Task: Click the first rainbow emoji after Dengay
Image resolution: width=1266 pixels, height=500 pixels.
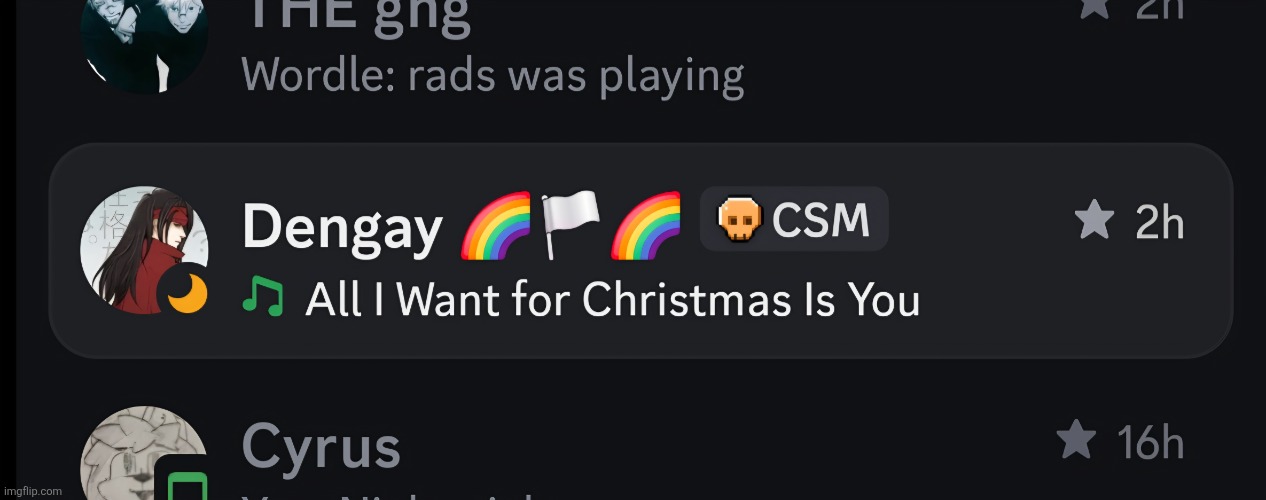Action: (x=497, y=224)
